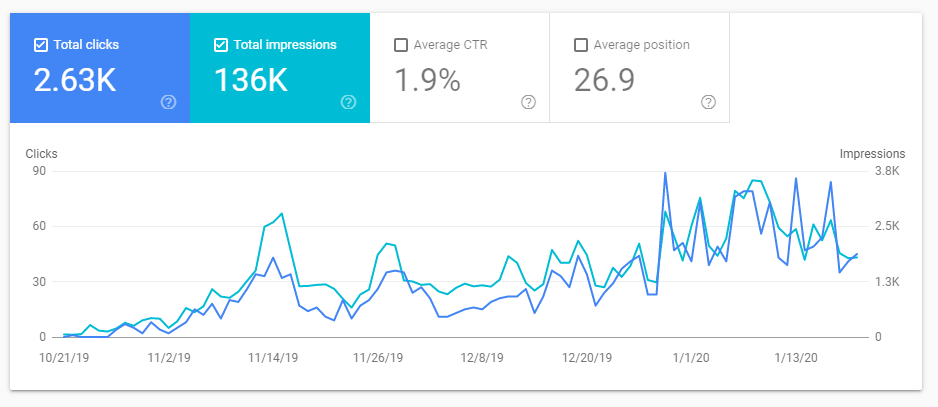Select the Average CTR 1.9% card
Viewport: 938px width, 407px height.
[x=459, y=68]
